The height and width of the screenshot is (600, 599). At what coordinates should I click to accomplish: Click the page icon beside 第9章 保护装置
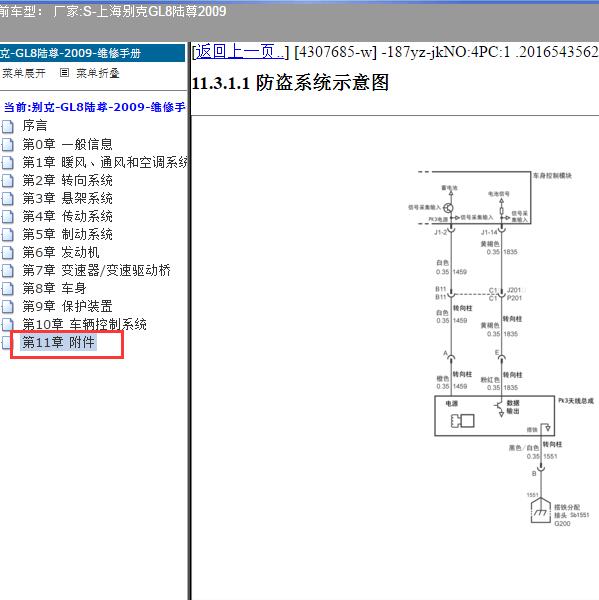pos(7,307)
